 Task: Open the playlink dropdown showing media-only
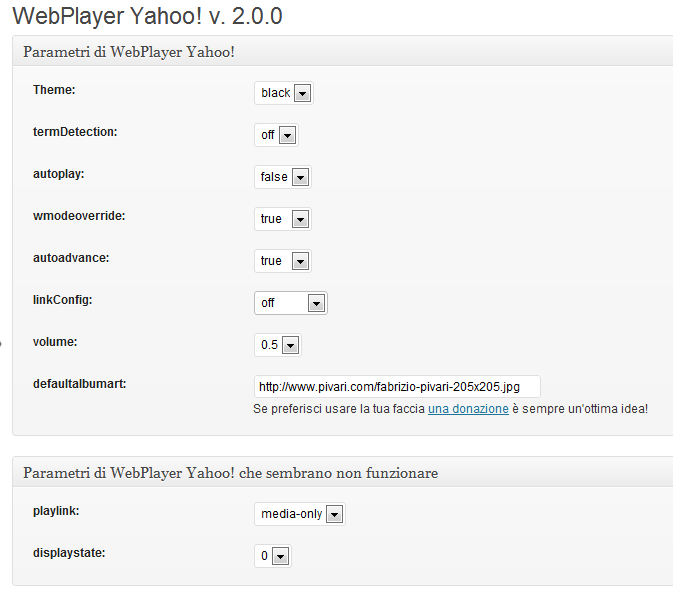point(300,514)
